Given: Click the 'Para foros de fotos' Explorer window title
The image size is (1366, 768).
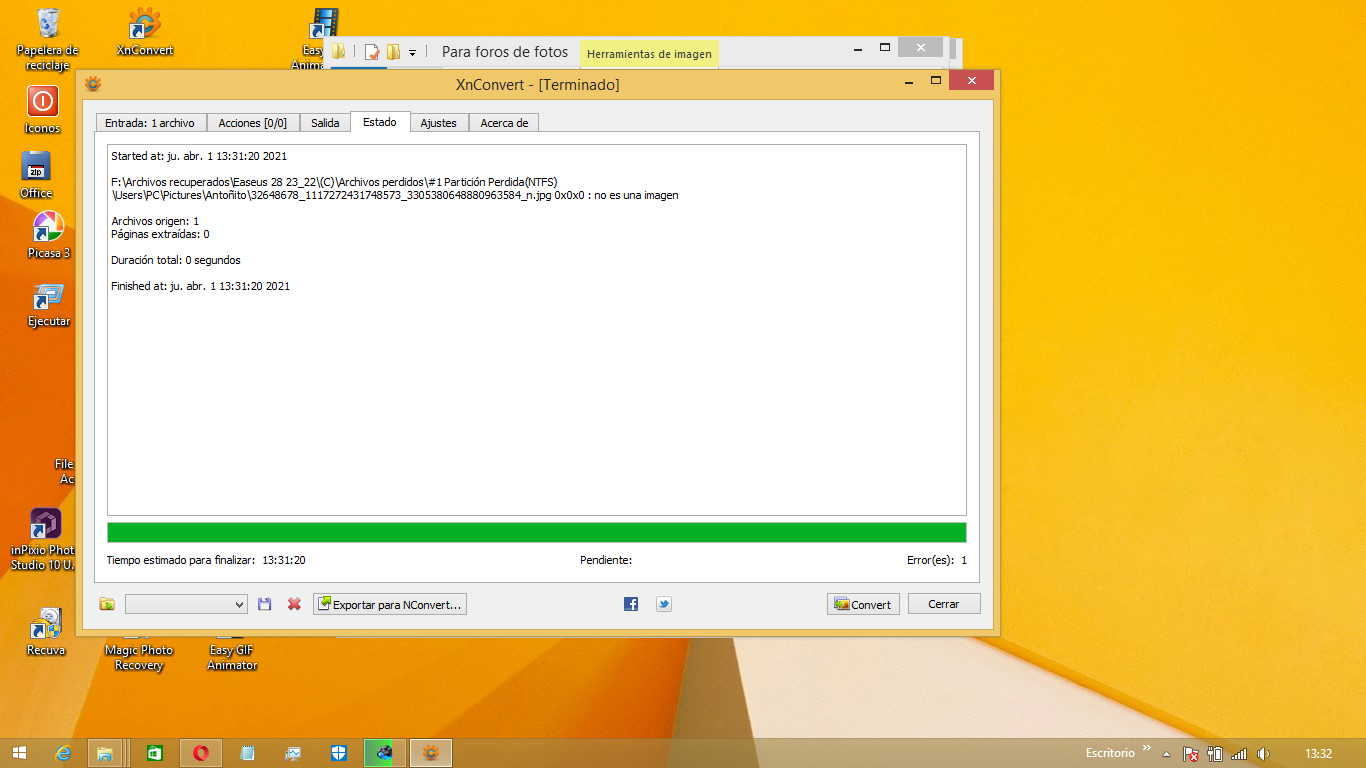Looking at the screenshot, I should 505,52.
